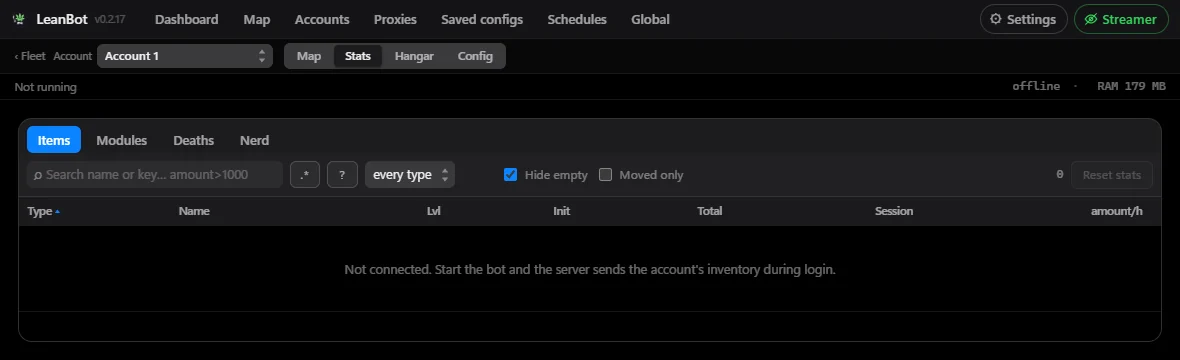
Task: Select the Stats view tab
Action: pos(357,56)
